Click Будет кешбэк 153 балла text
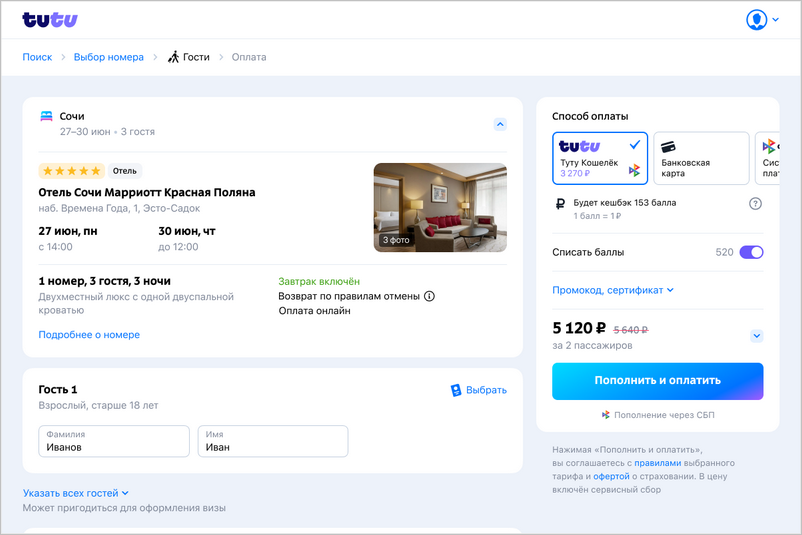This screenshot has width=802, height=535. pyautogui.click(x=625, y=203)
